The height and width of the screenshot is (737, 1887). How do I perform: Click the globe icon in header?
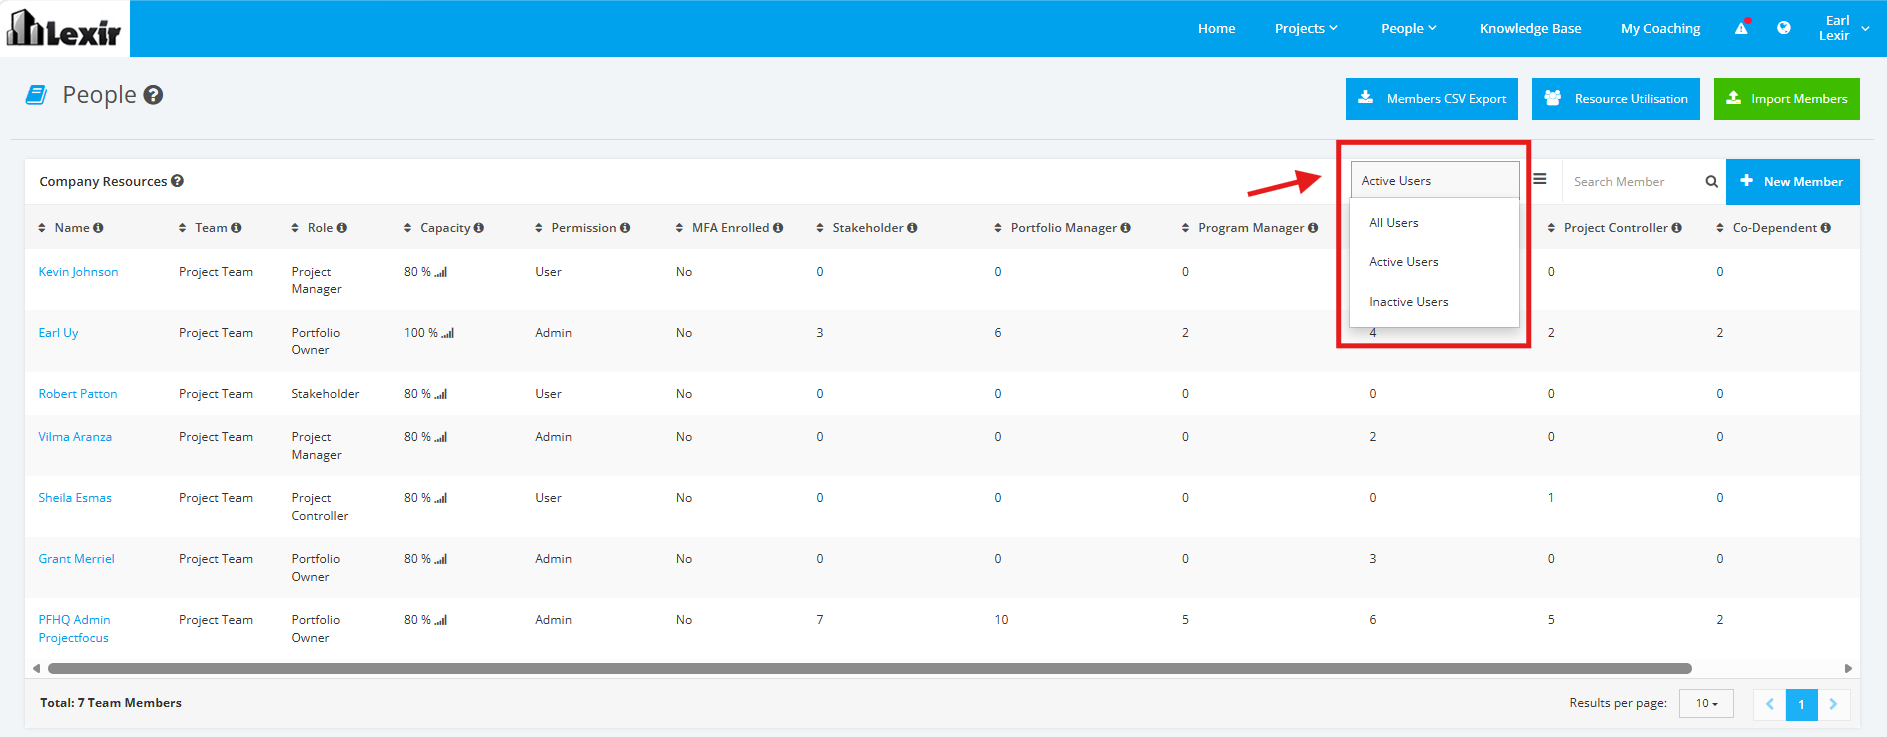[1784, 28]
